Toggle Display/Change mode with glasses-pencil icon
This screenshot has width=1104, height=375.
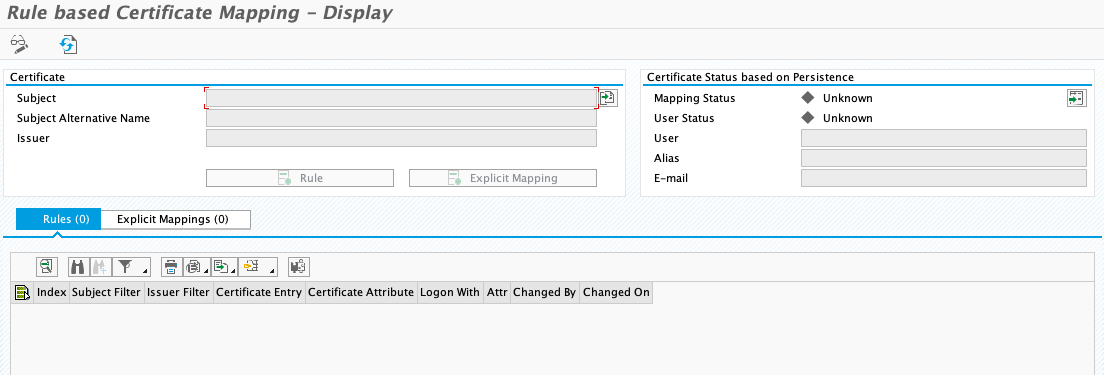click(x=20, y=45)
